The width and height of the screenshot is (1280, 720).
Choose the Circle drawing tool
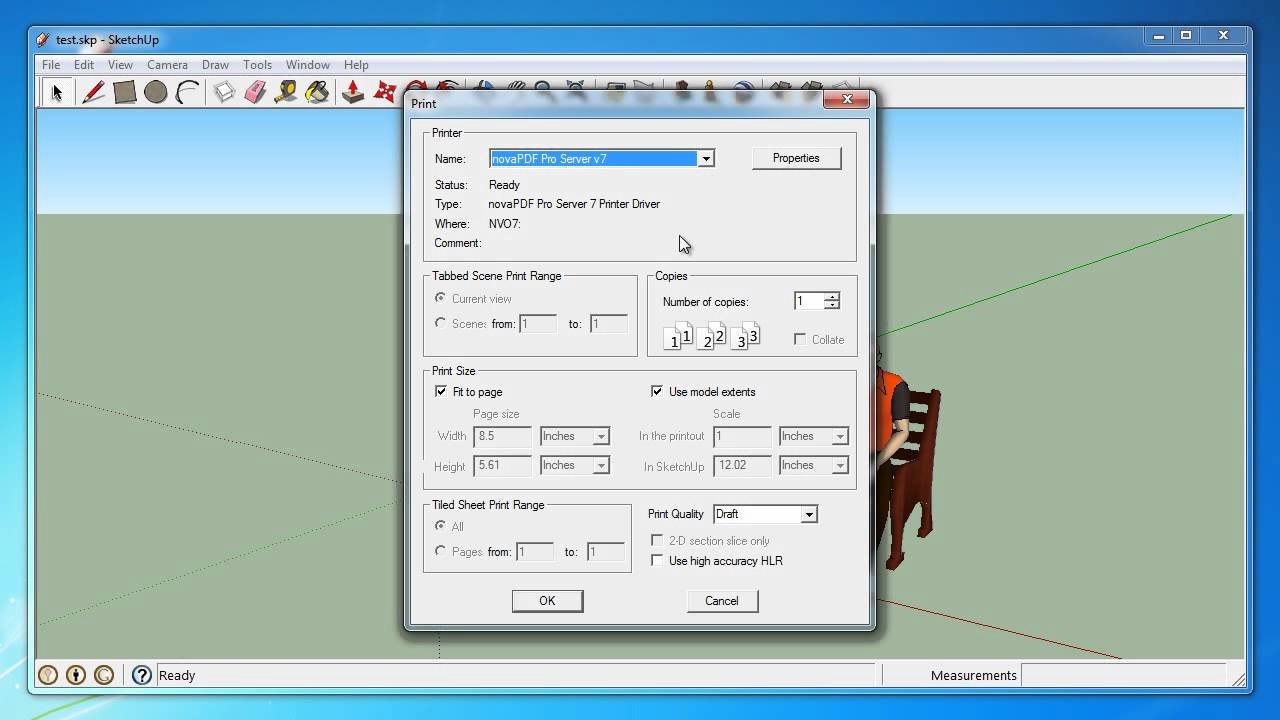tap(155, 93)
